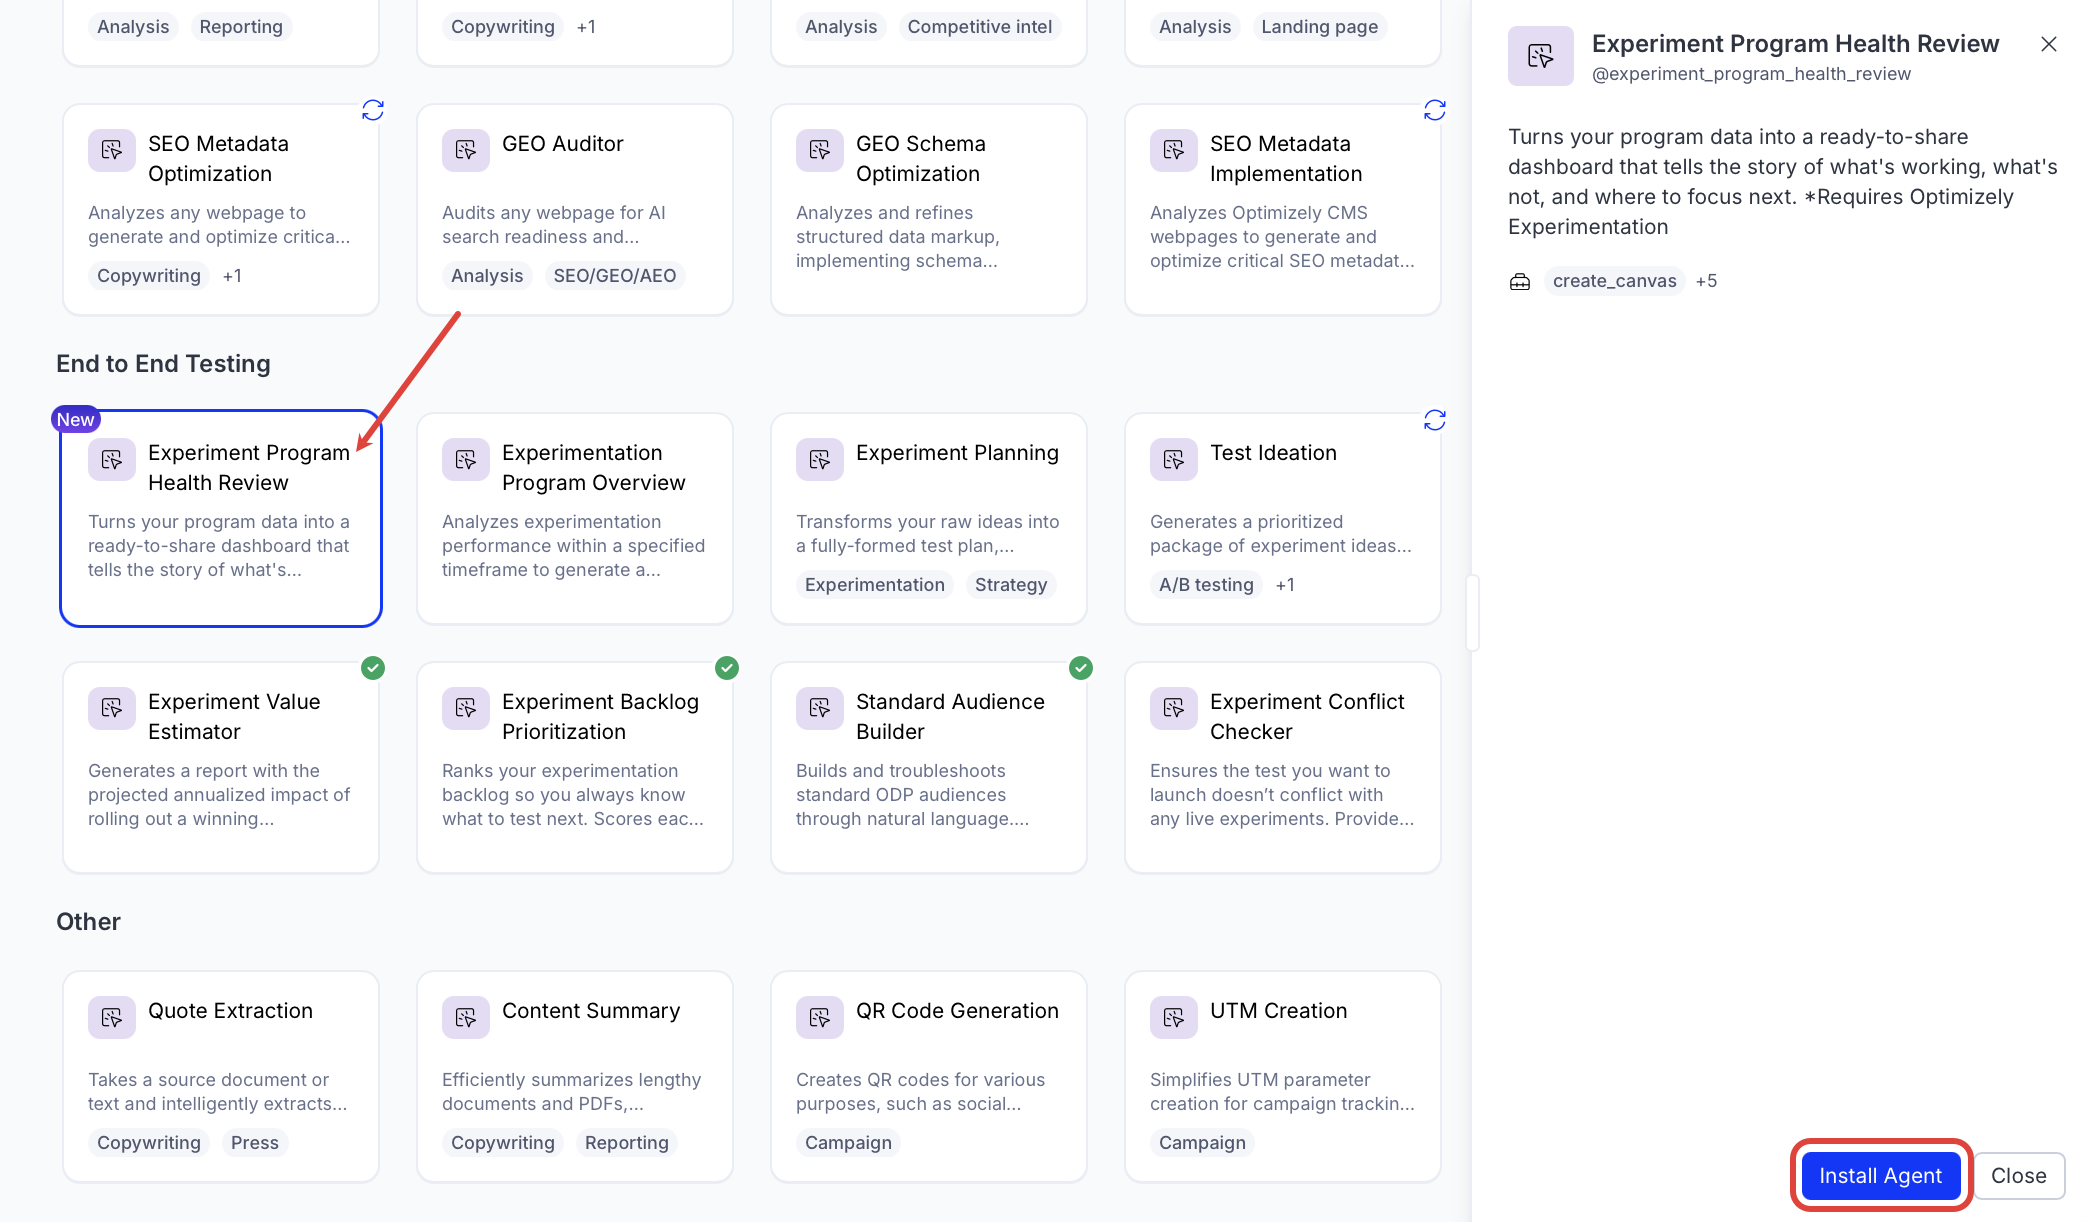Expand +1 tags on Test Ideation card
2086x1222 pixels.
[1285, 585]
